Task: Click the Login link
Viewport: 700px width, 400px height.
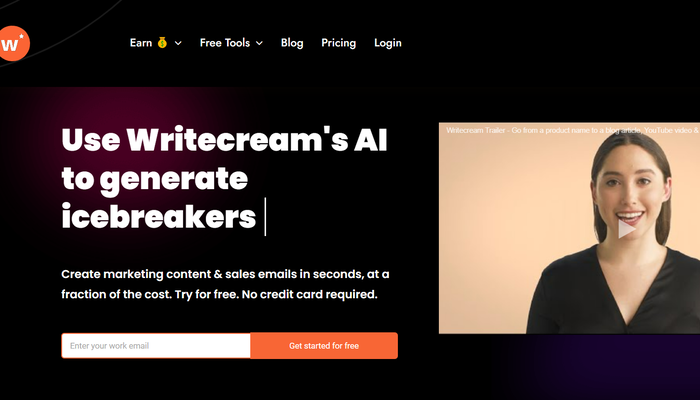Action: pos(388,43)
